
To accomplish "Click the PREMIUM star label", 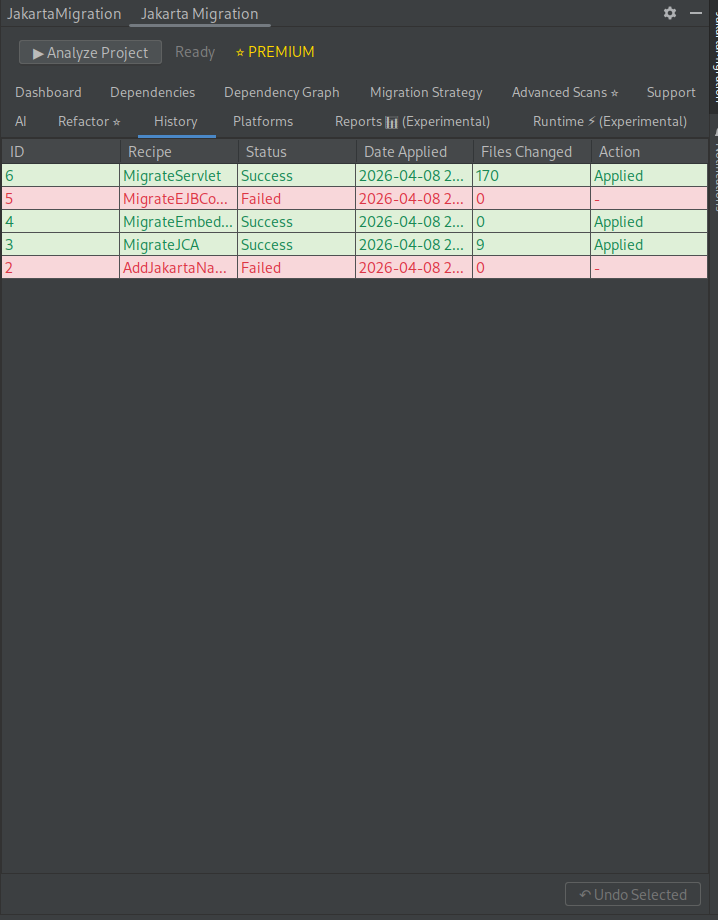I will click(x=275, y=52).
